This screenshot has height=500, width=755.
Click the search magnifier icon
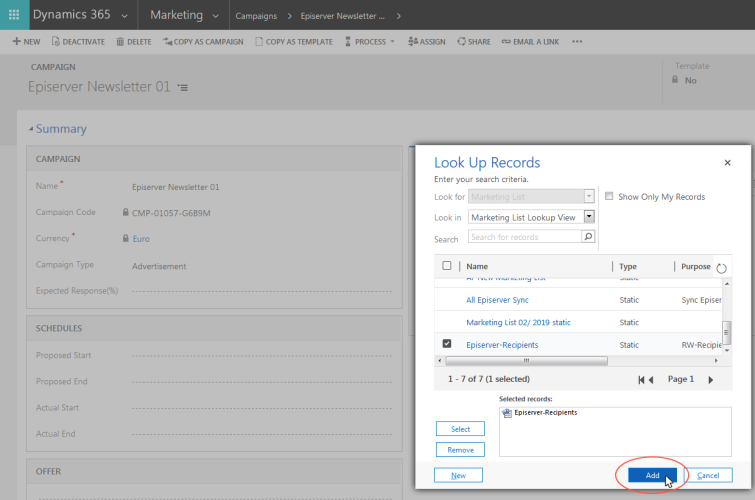click(x=588, y=237)
